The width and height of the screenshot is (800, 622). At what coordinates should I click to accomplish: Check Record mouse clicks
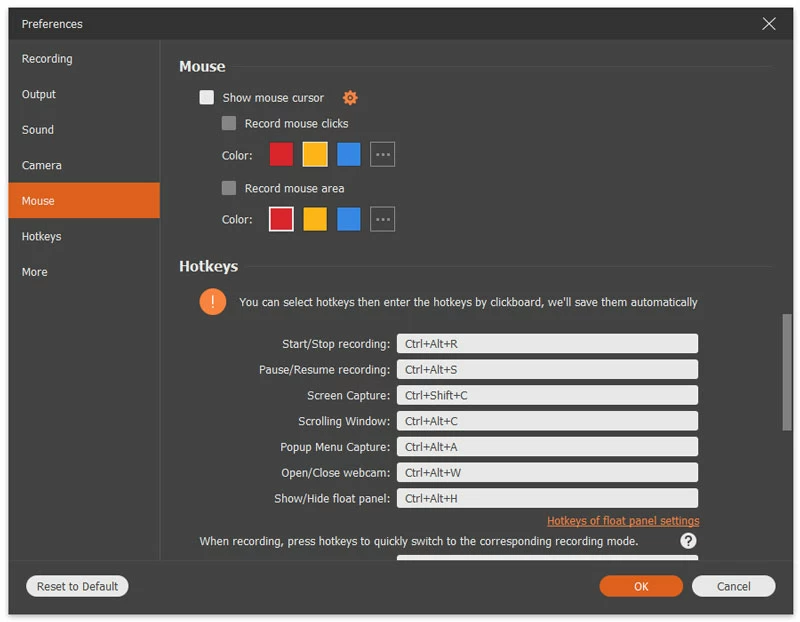pyautogui.click(x=228, y=122)
